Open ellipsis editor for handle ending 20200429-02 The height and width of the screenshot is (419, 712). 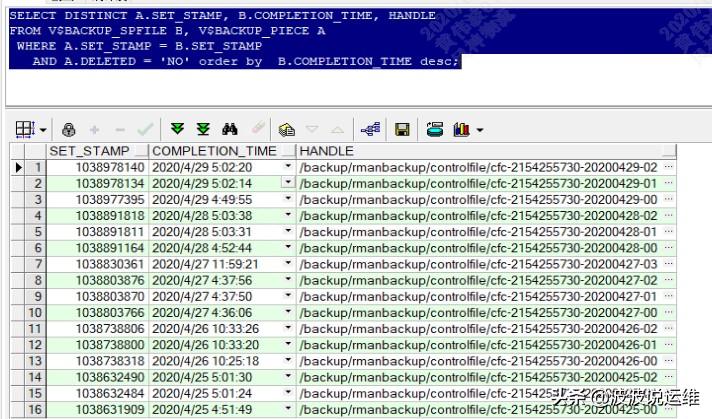668,167
